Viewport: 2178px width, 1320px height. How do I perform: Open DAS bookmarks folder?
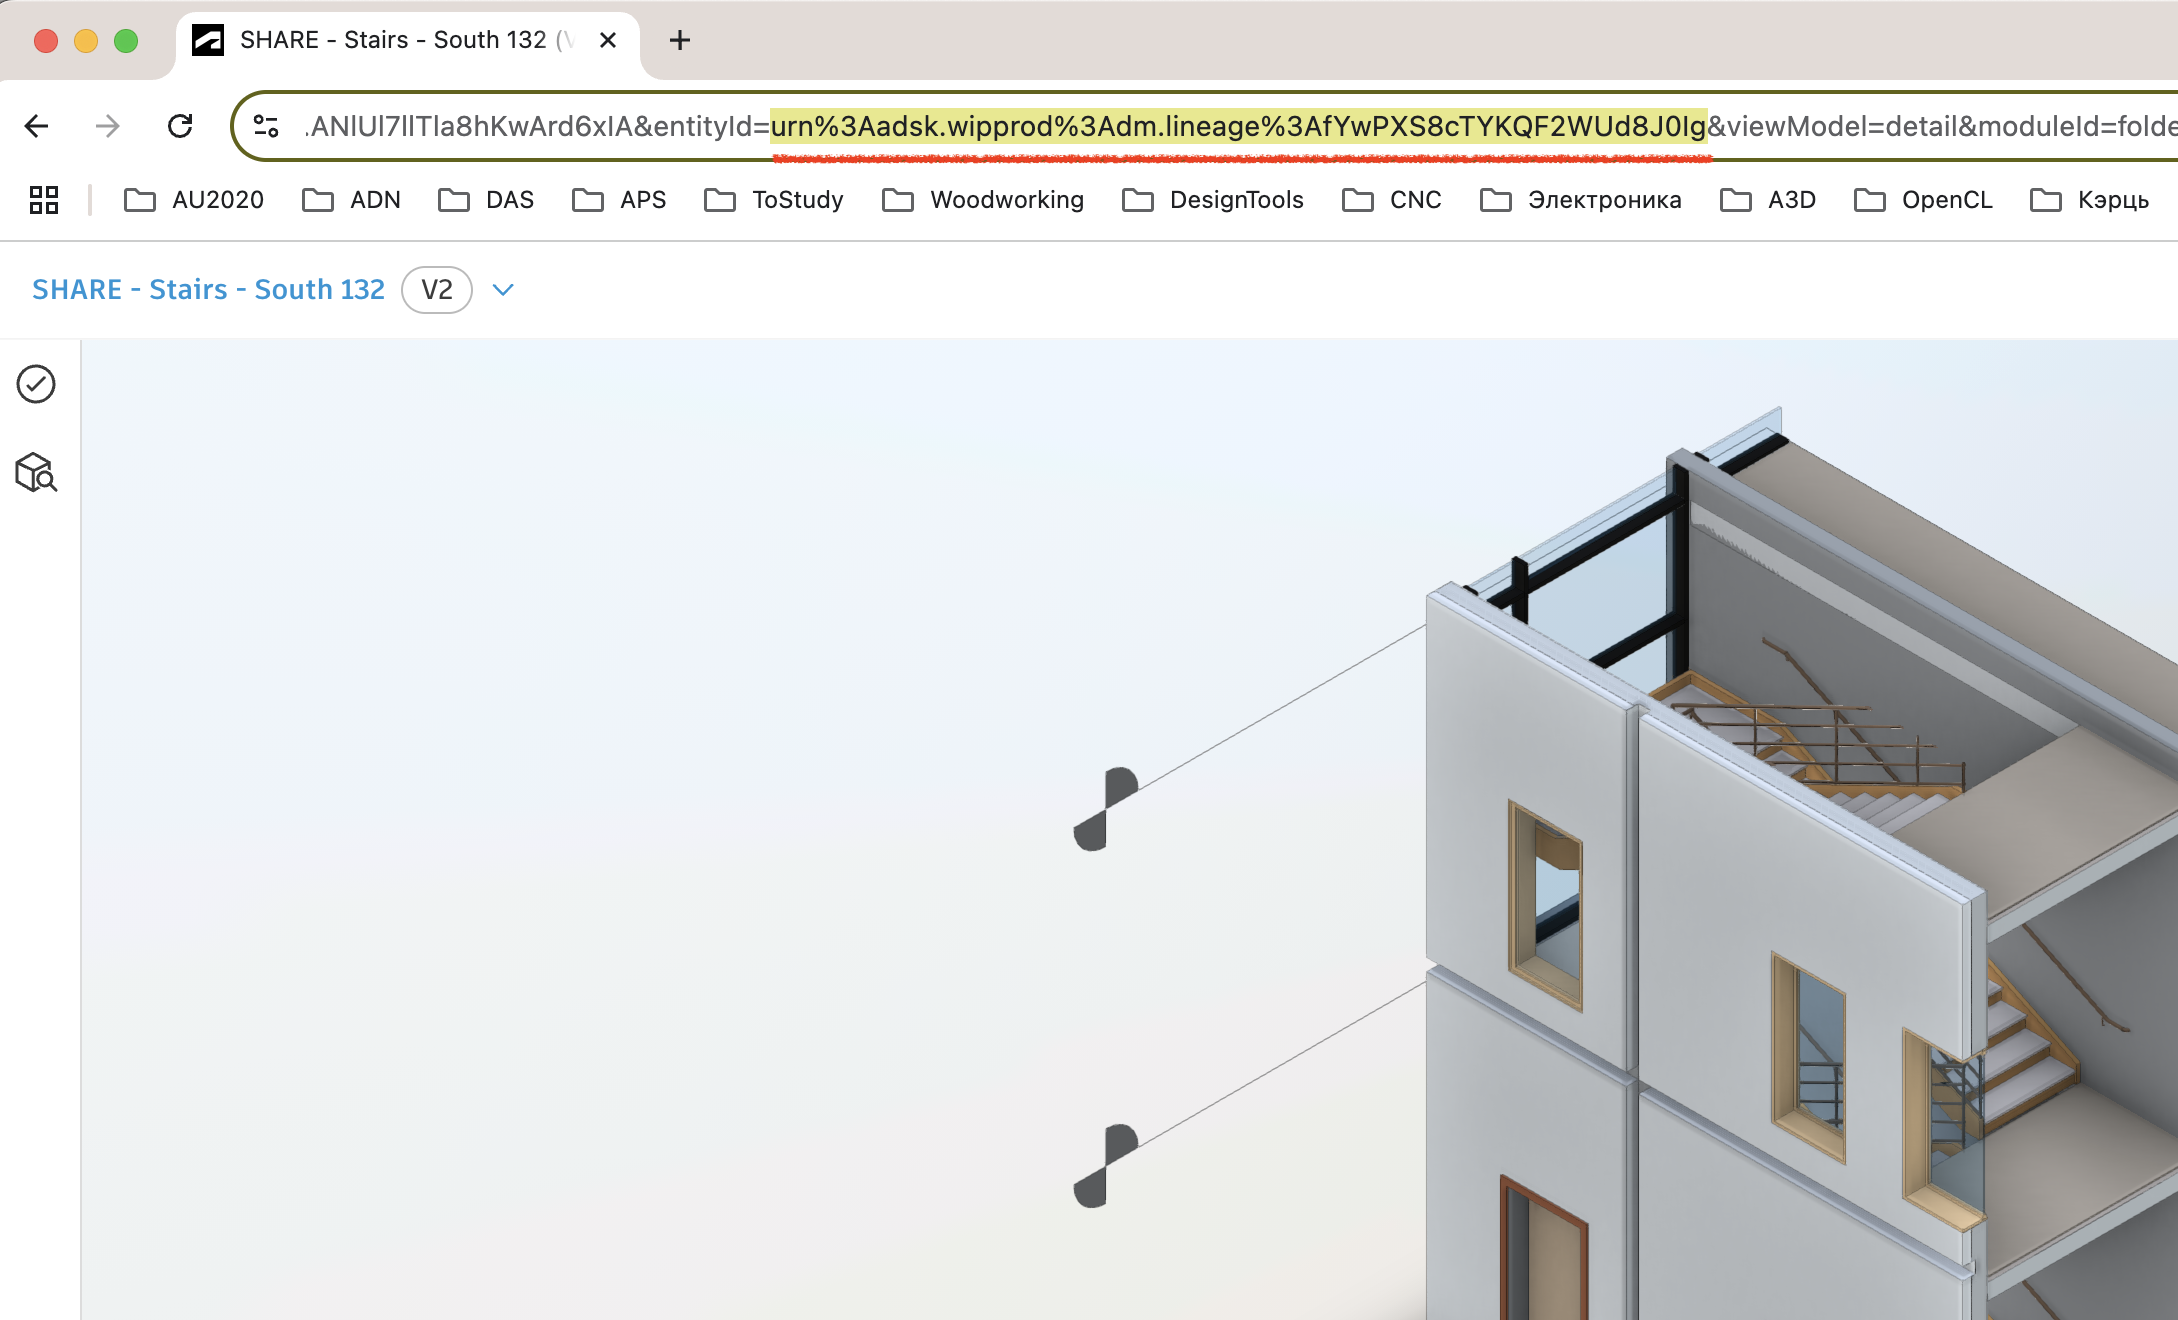coord(487,200)
